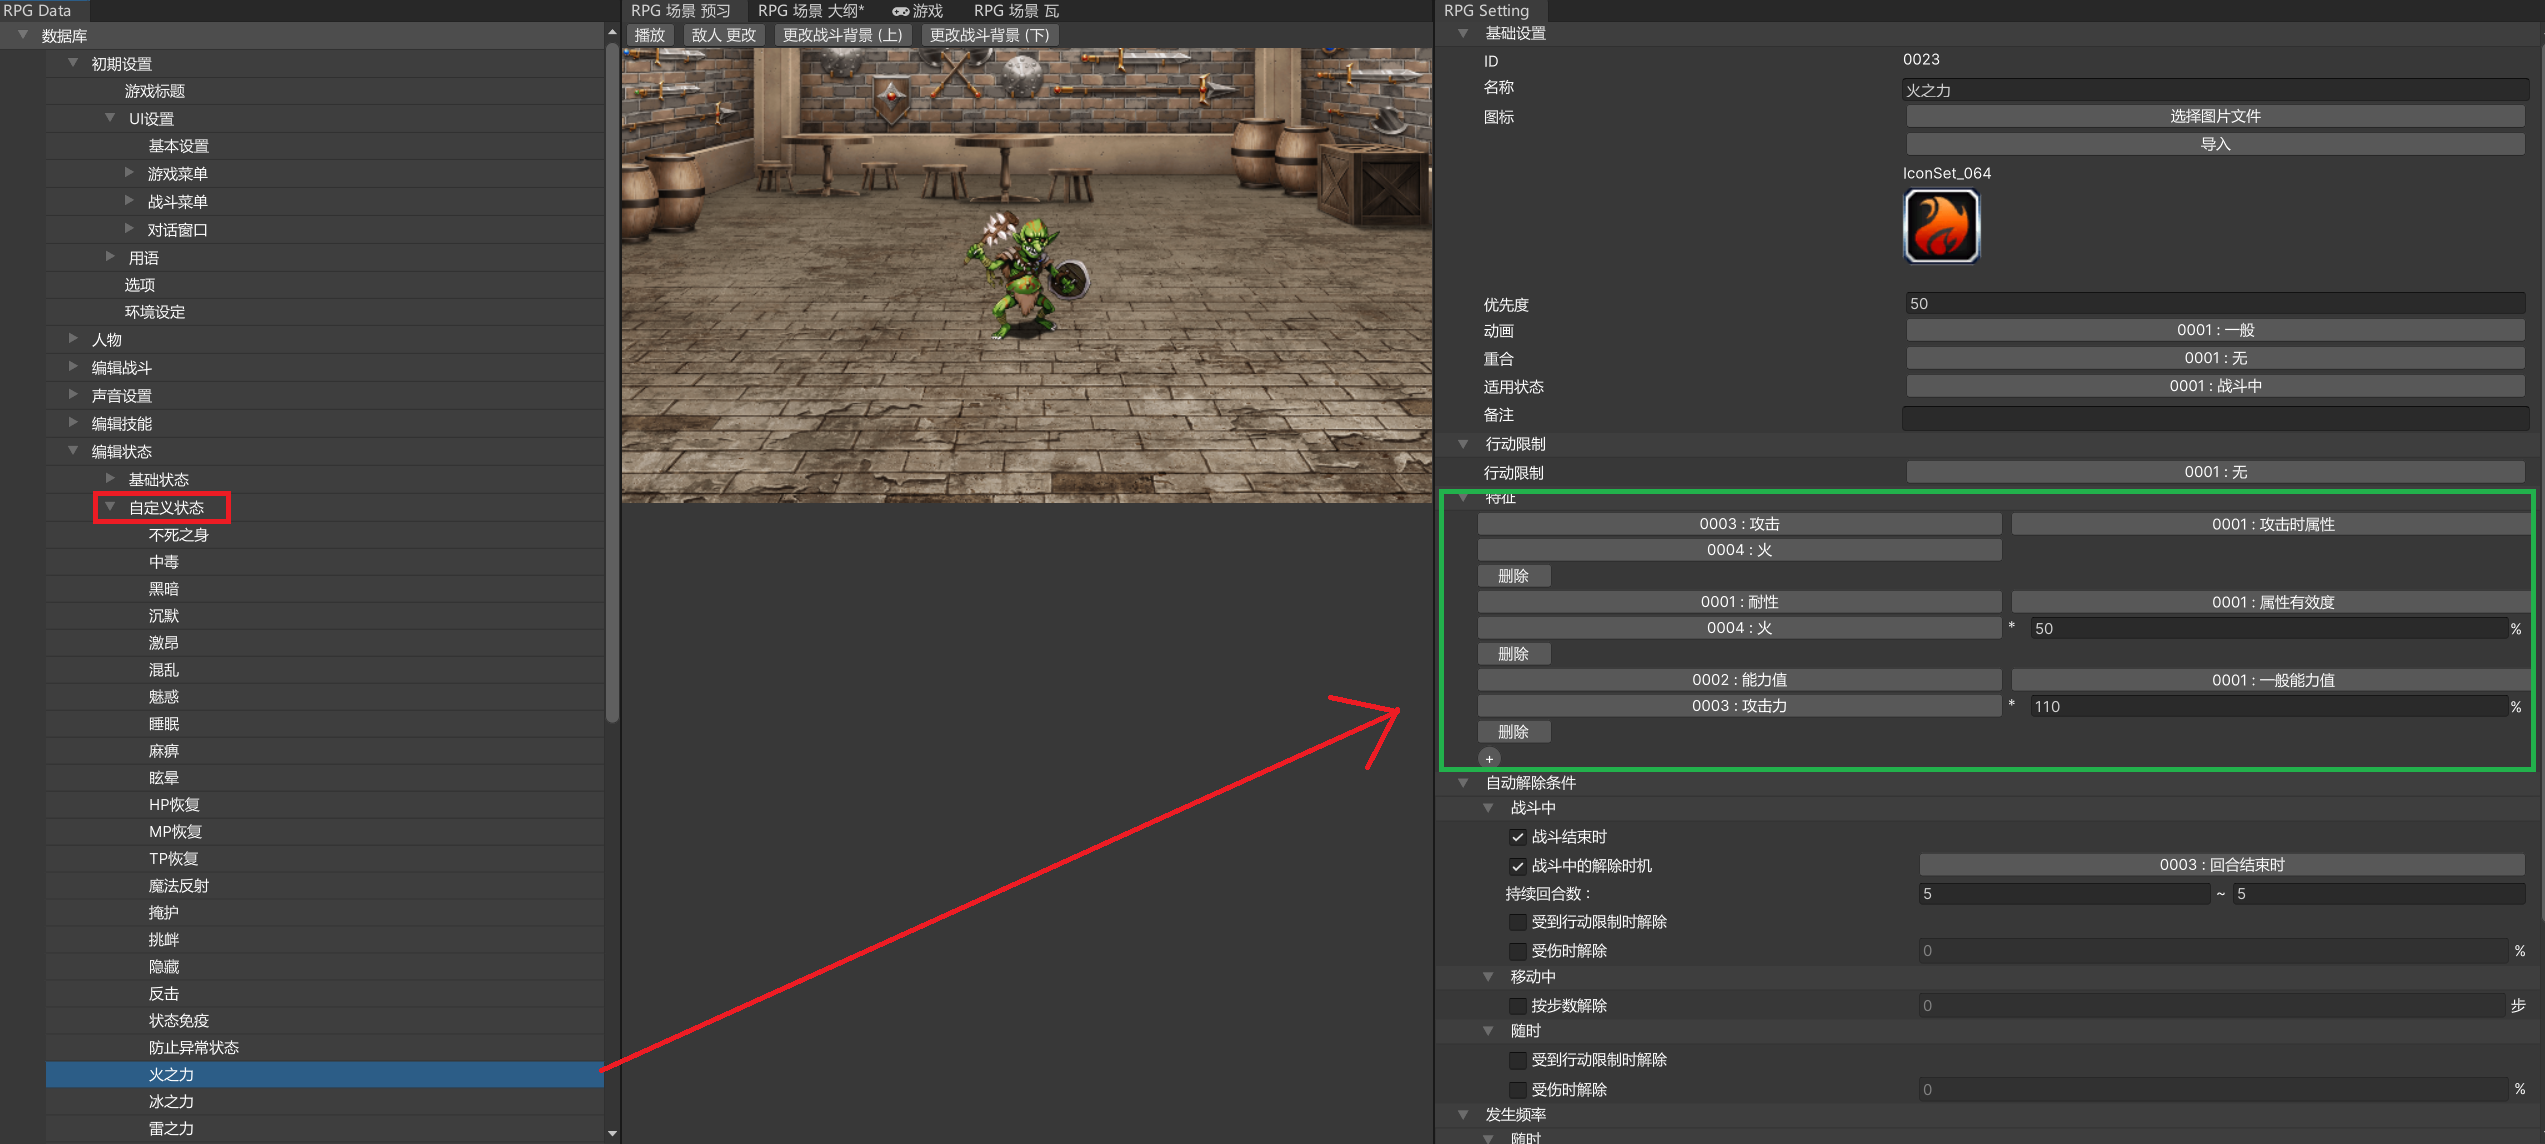Switch to RPG 场景 大纲 tab
Image resolution: width=2545 pixels, height=1144 pixels.
tap(810, 11)
